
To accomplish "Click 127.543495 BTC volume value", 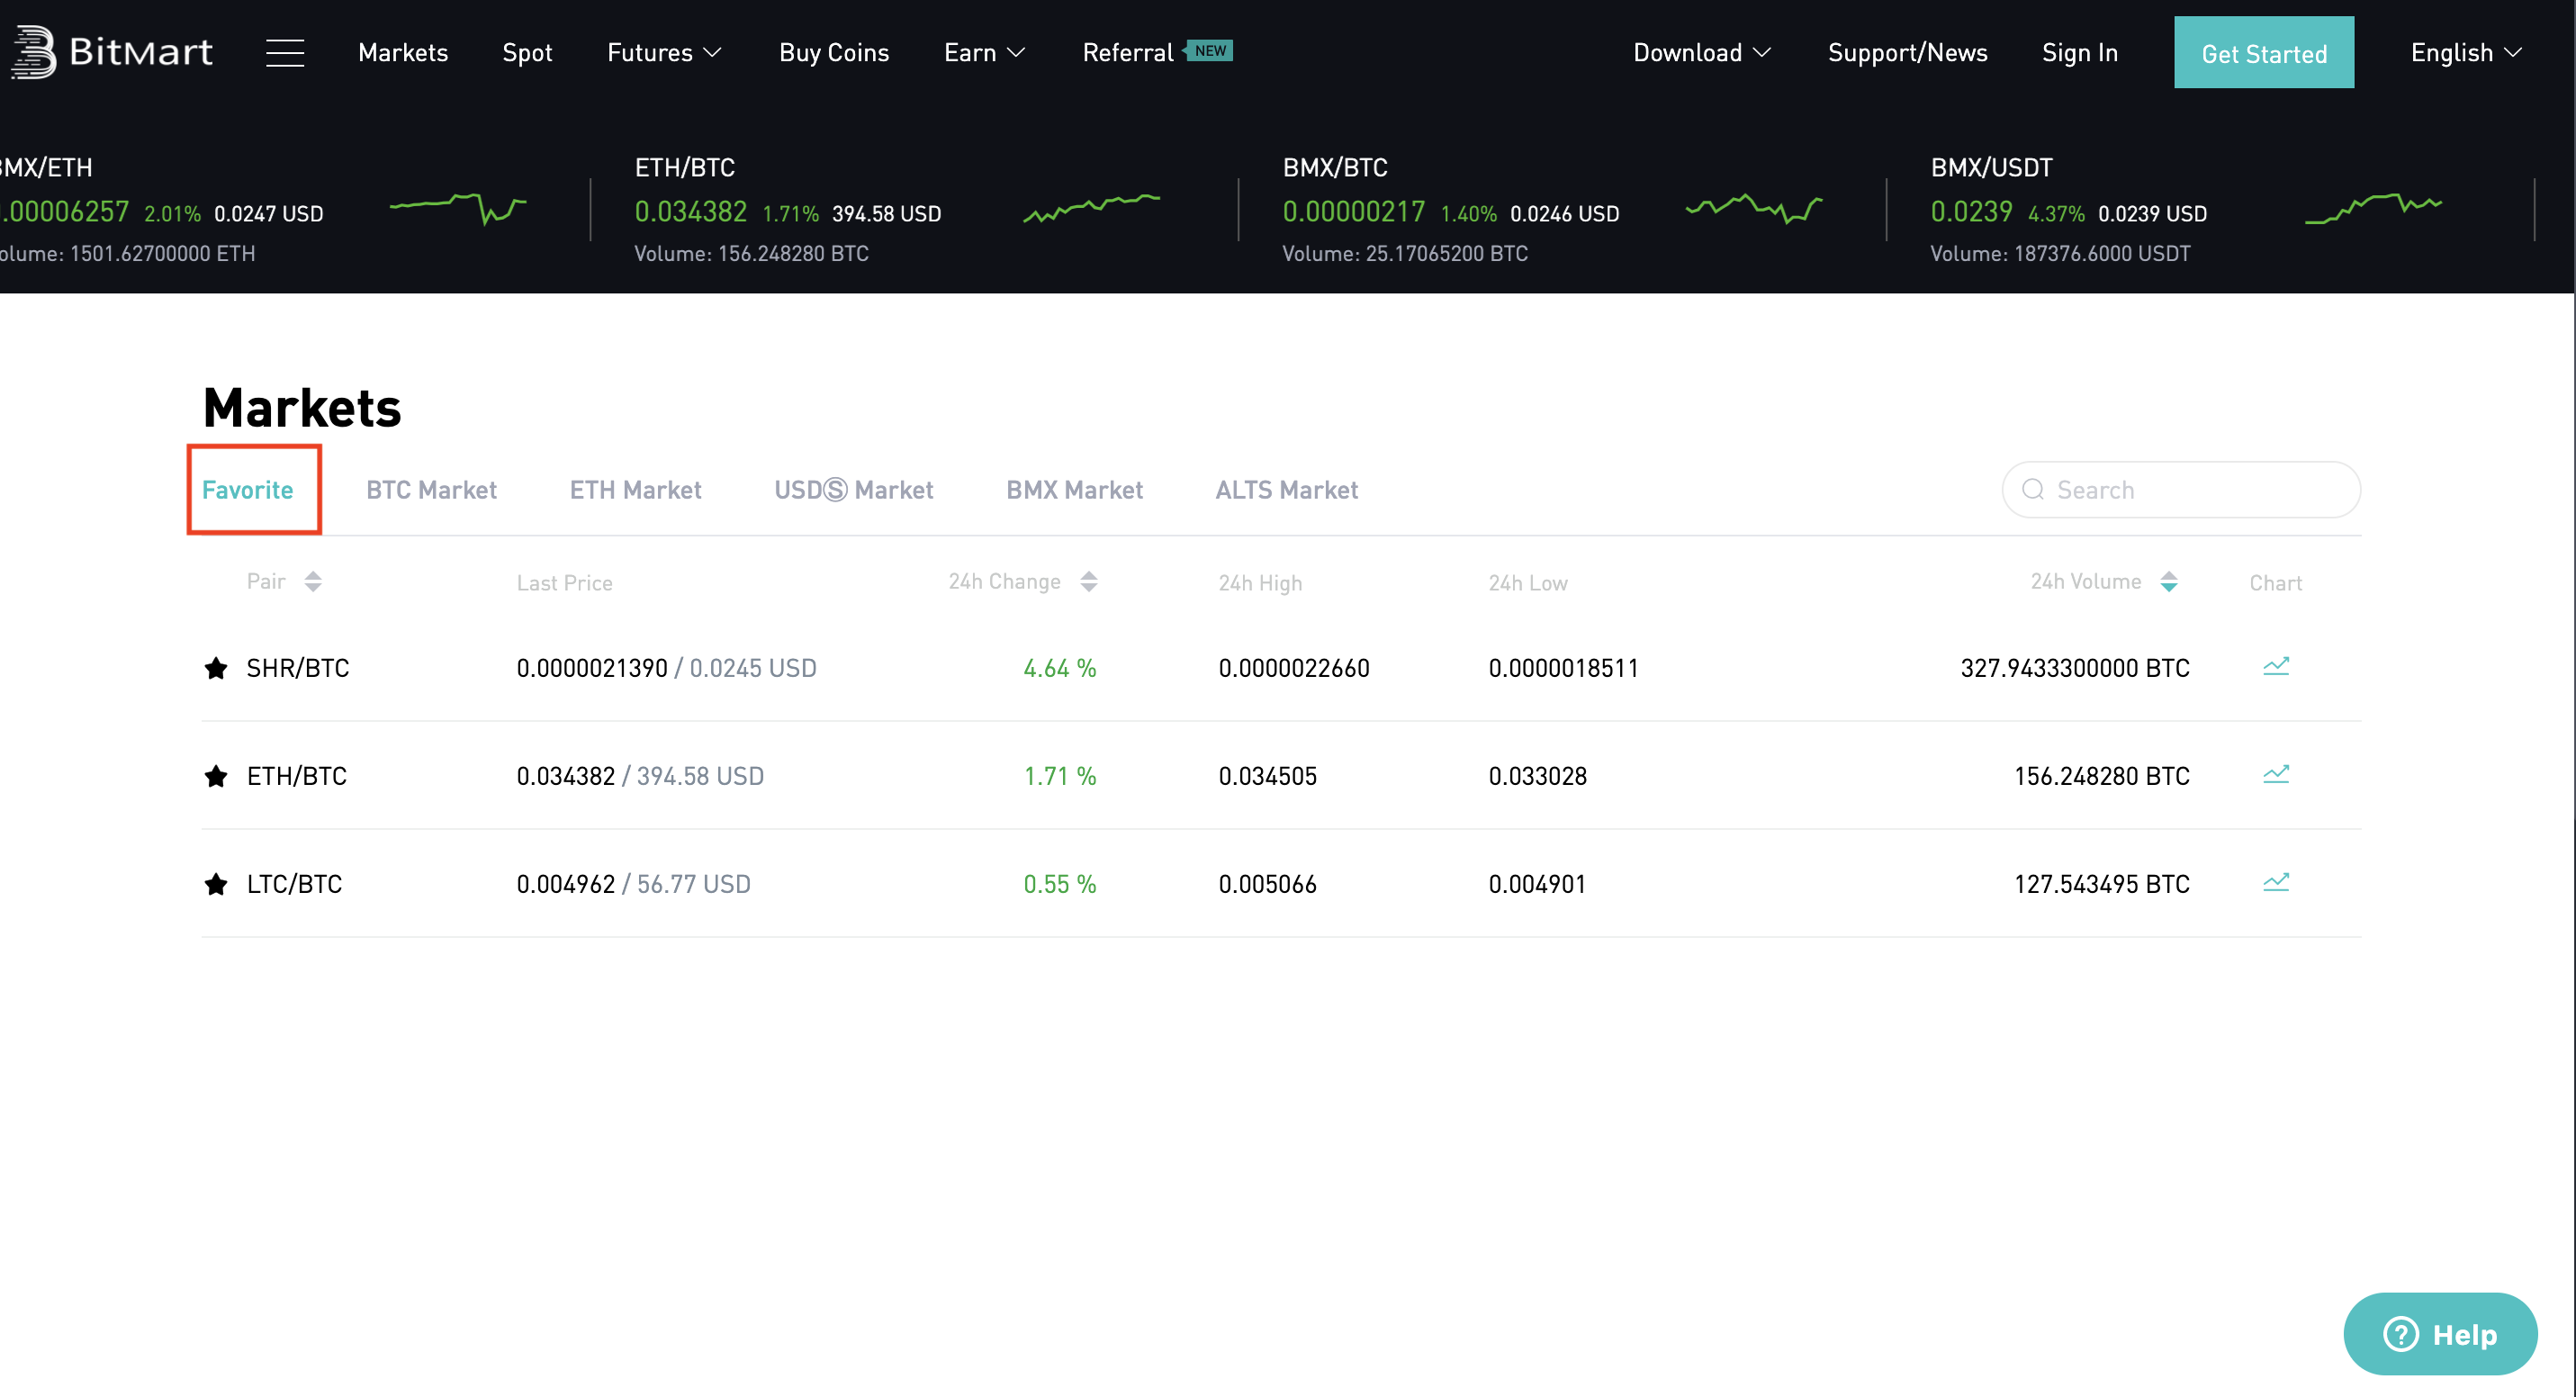I will (x=2102, y=884).
